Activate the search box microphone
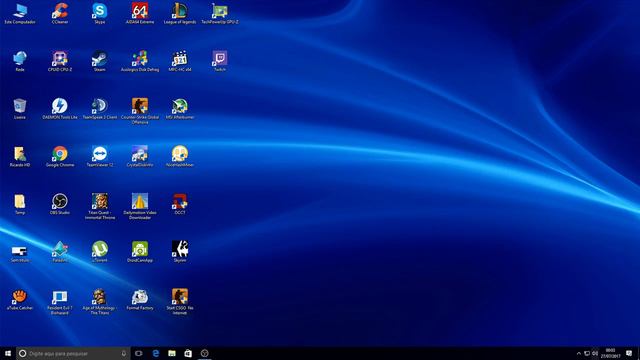 point(124,353)
